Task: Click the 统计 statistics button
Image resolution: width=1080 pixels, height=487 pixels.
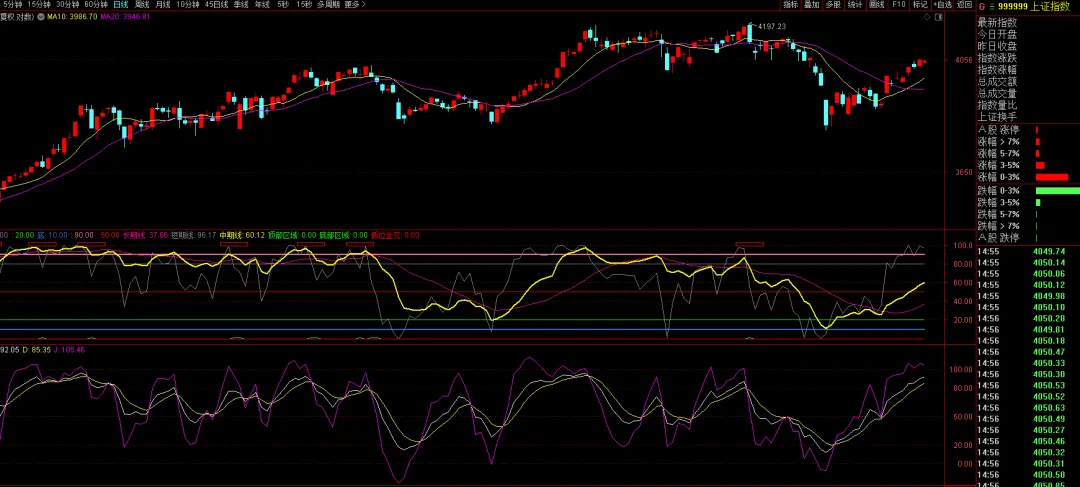Action: coord(855,4)
